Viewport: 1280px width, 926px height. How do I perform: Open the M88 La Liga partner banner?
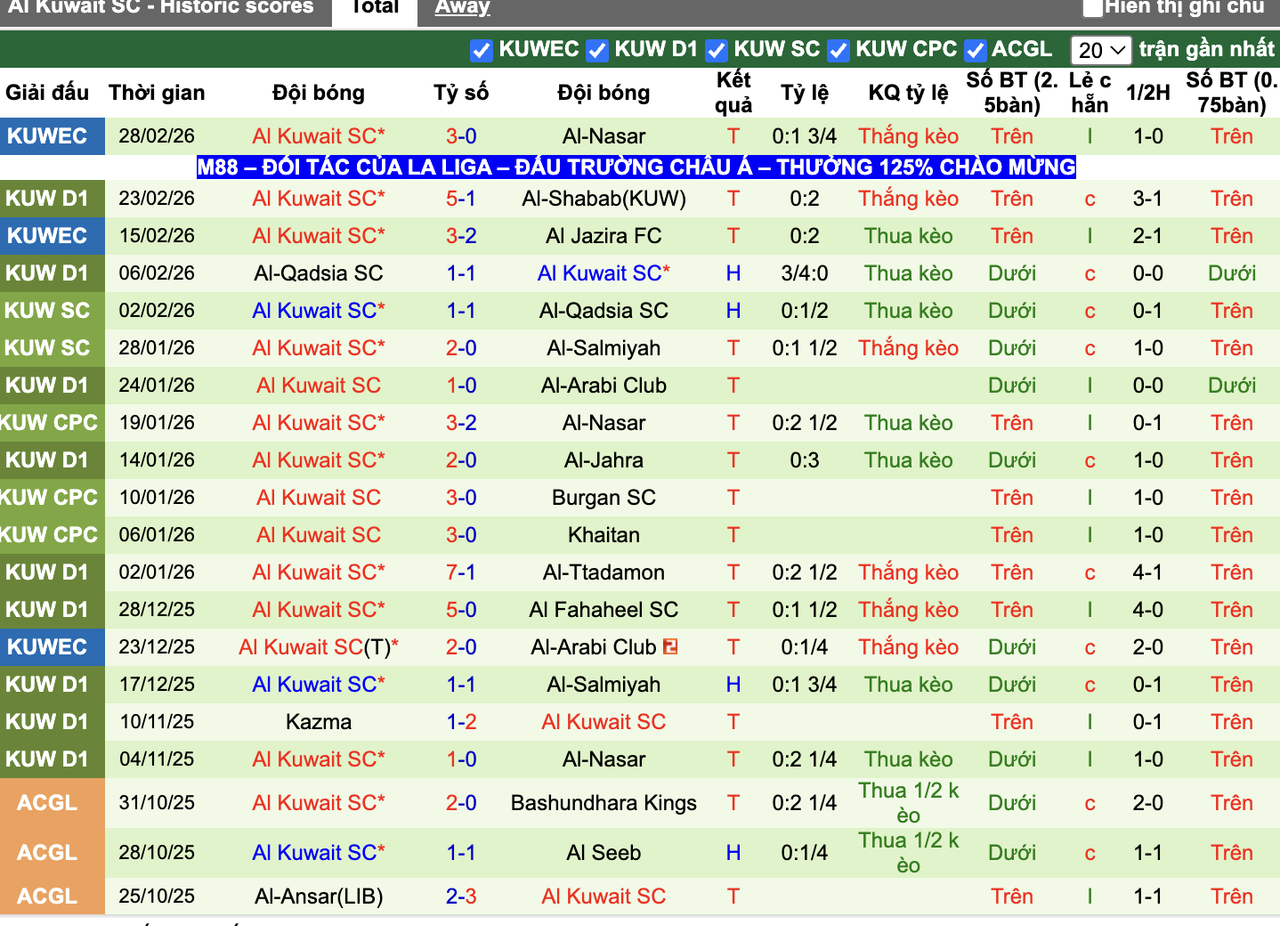[x=636, y=167]
